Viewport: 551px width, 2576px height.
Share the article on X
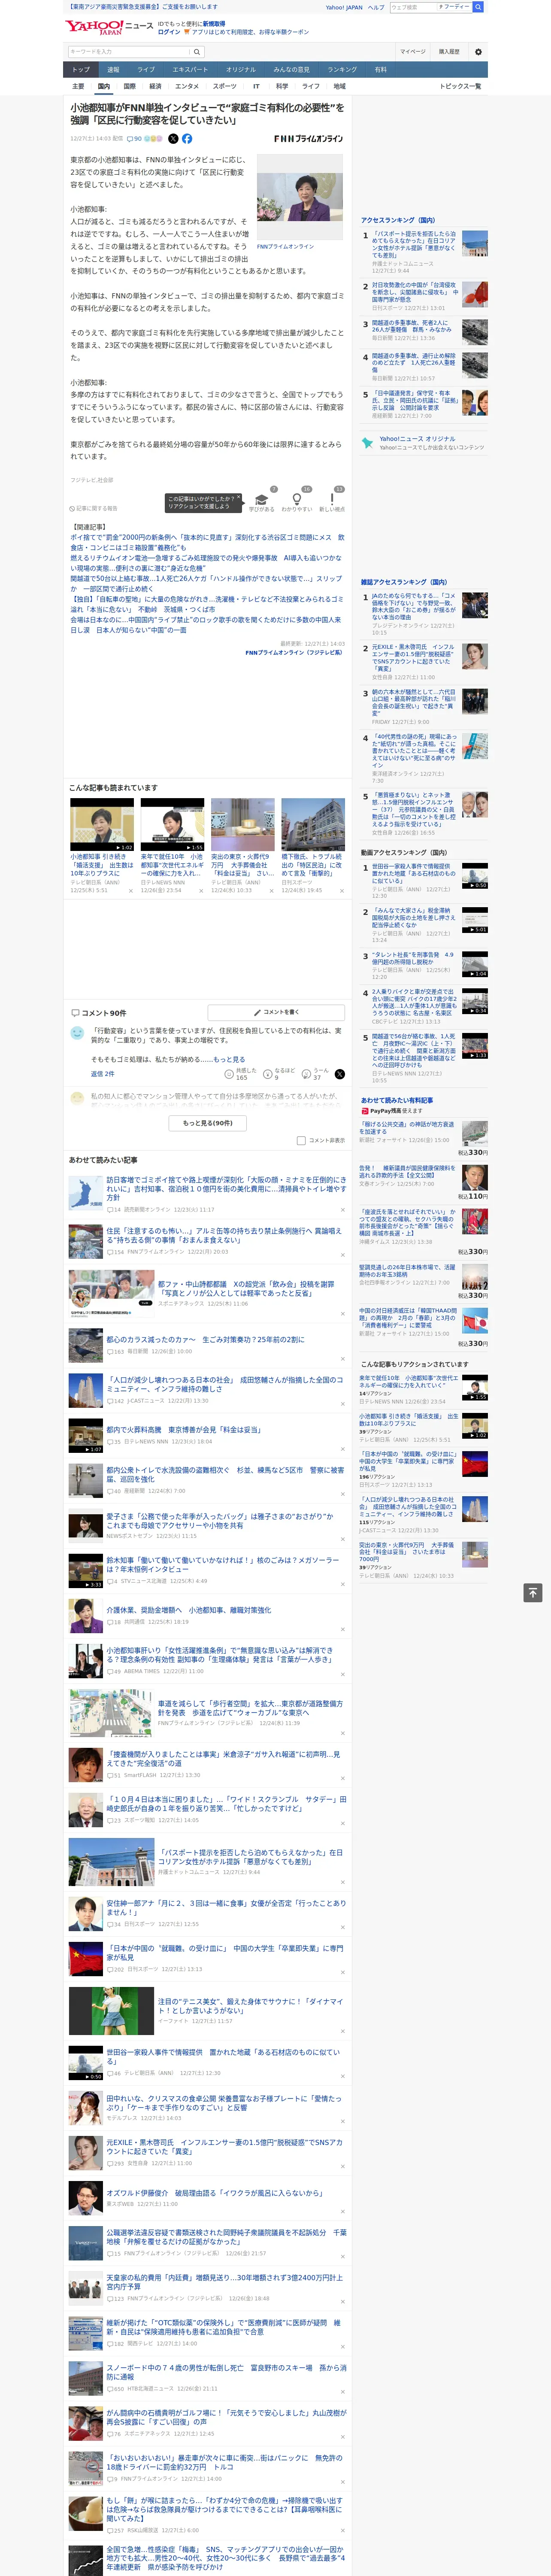pos(173,139)
